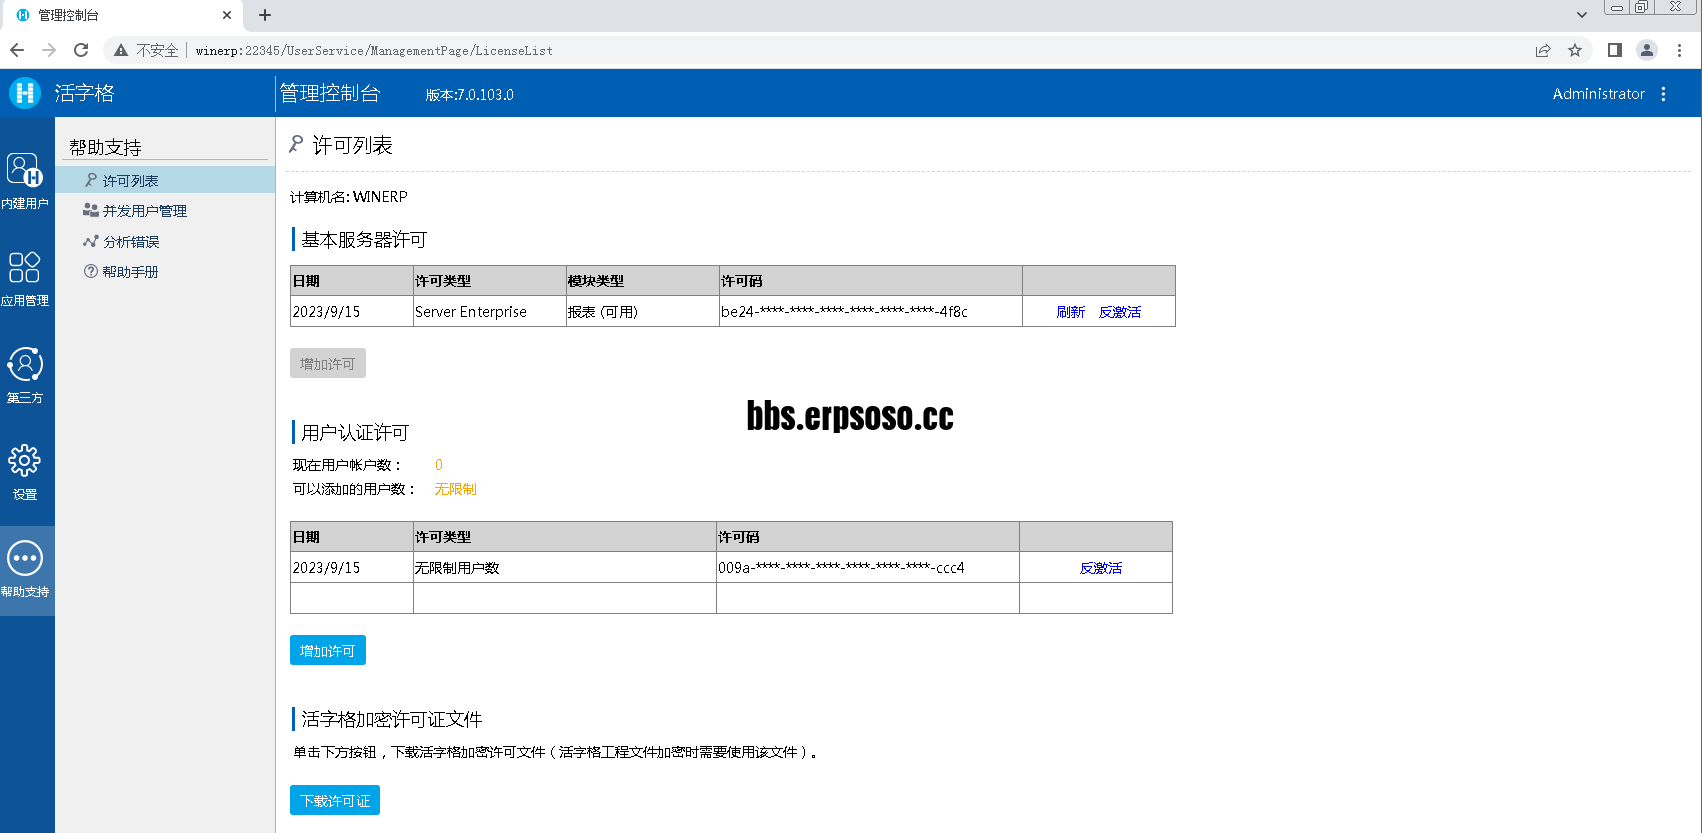The width and height of the screenshot is (1702, 833).
Task: Click the 活字格 logo icon in header
Action: [25, 93]
